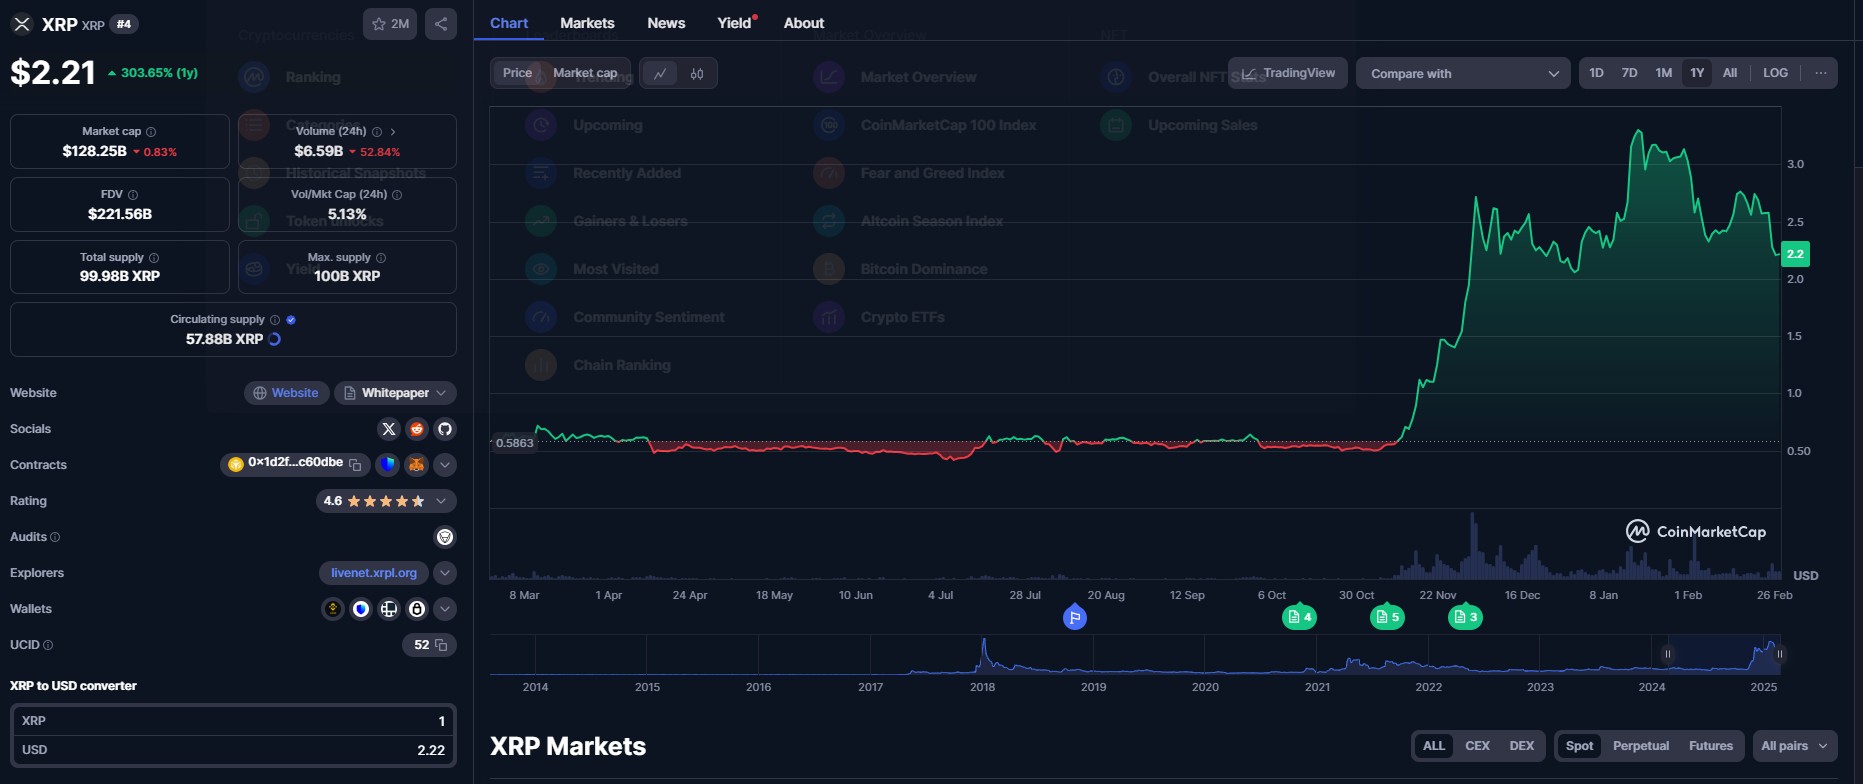Toggle chart to Market cap view
The image size is (1863, 784).
[585, 73]
